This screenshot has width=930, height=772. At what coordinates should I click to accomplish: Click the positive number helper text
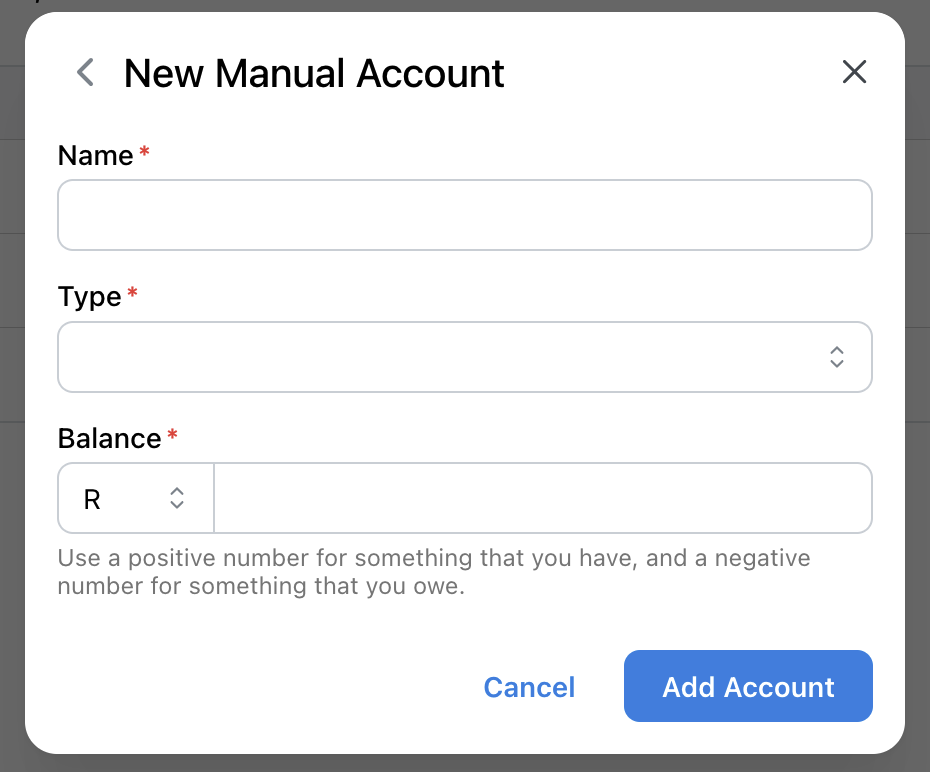[x=433, y=571]
